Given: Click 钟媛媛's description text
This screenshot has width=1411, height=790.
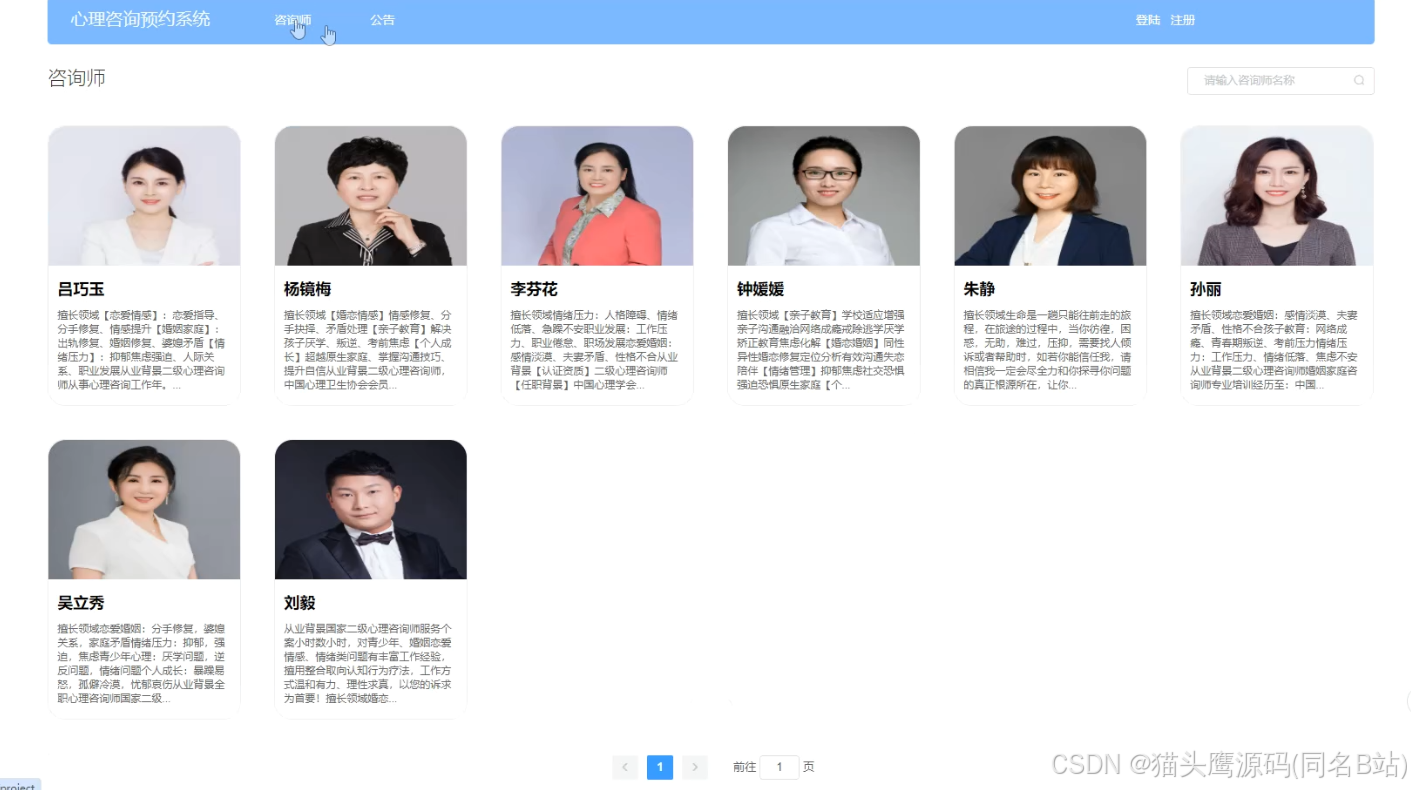Looking at the screenshot, I should coord(822,350).
